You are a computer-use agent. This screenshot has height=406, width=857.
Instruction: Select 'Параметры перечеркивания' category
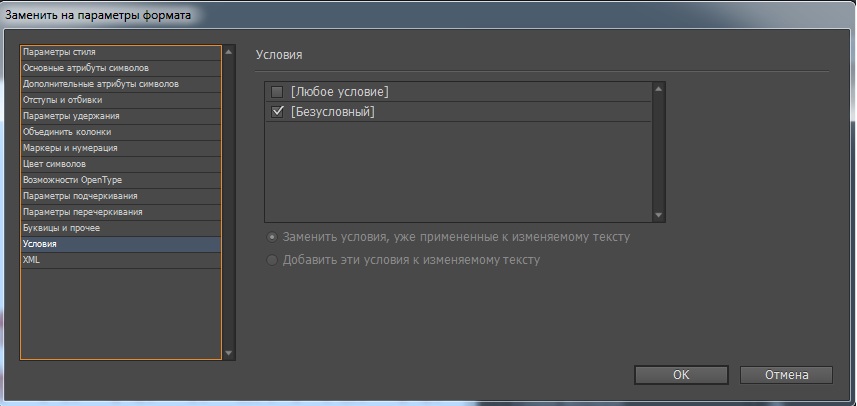(121, 212)
